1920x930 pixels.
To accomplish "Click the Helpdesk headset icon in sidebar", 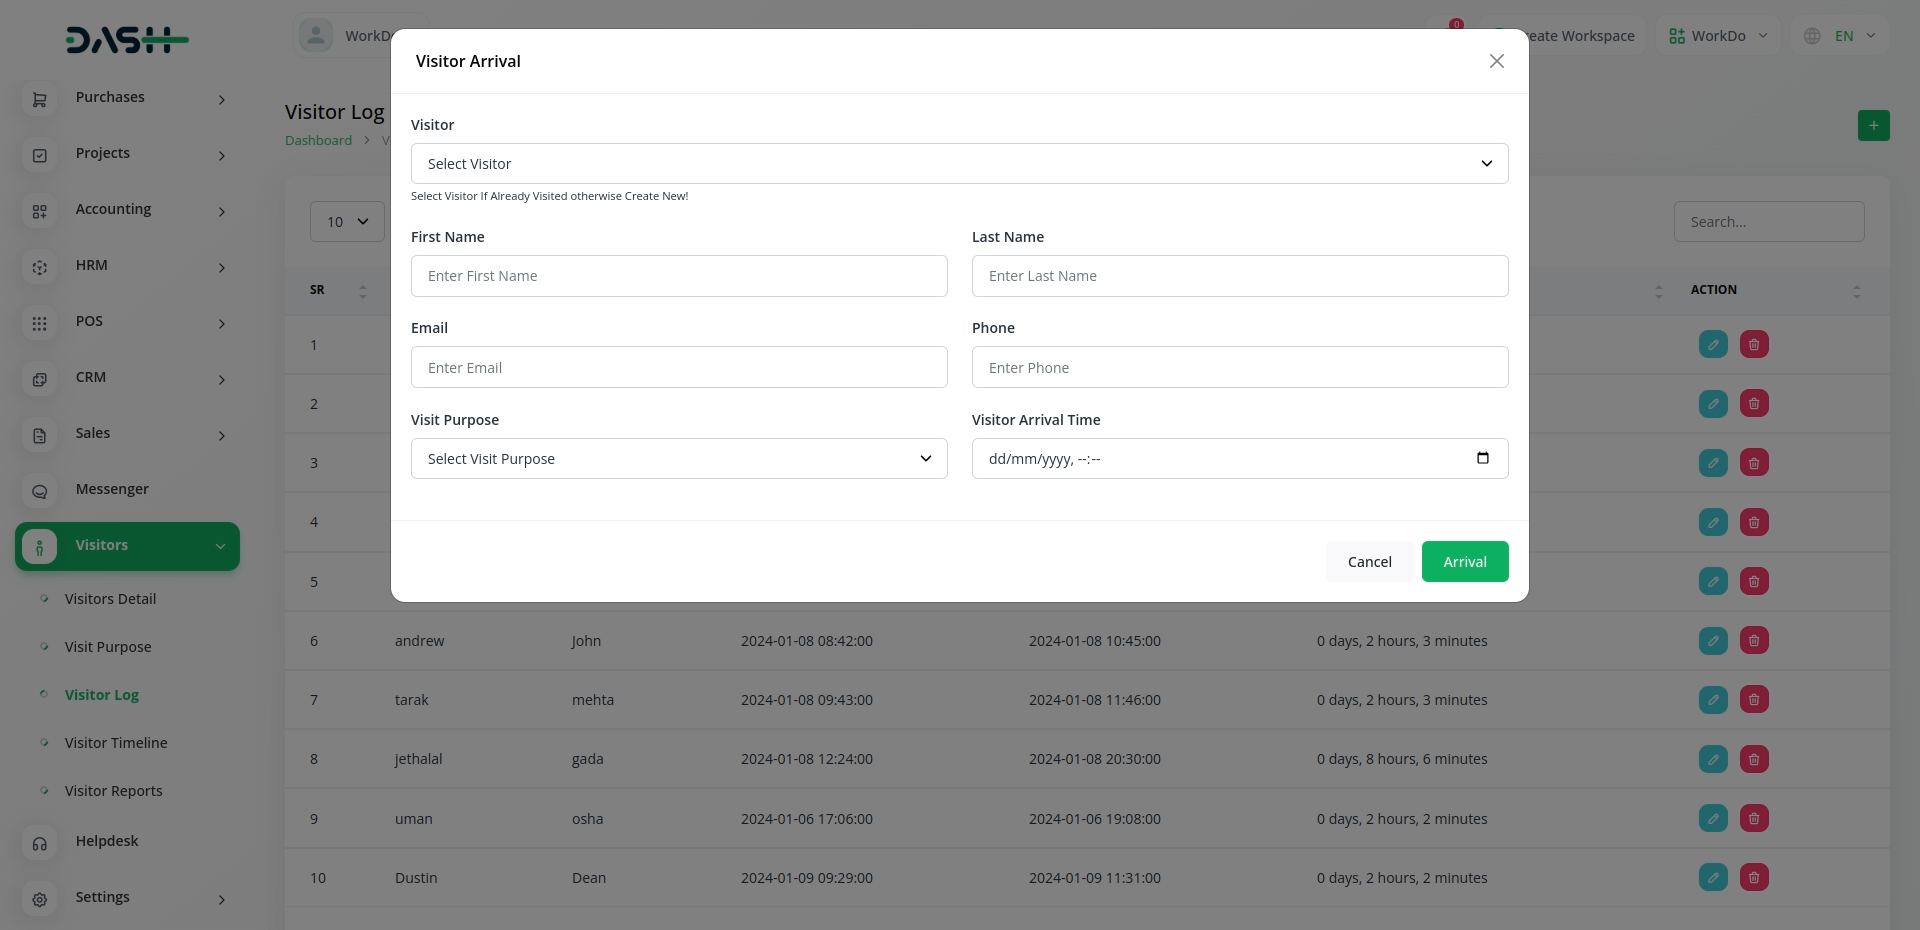I will click(40, 843).
